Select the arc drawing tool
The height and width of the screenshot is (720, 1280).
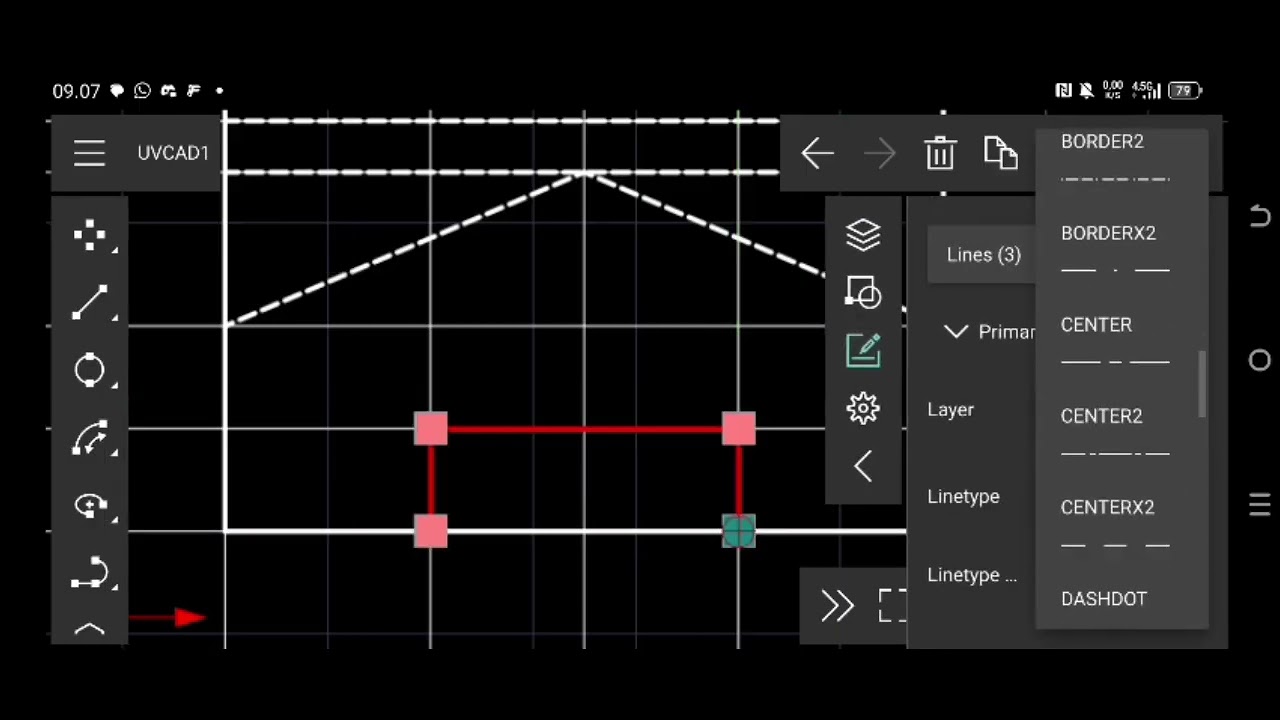click(x=90, y=438)
